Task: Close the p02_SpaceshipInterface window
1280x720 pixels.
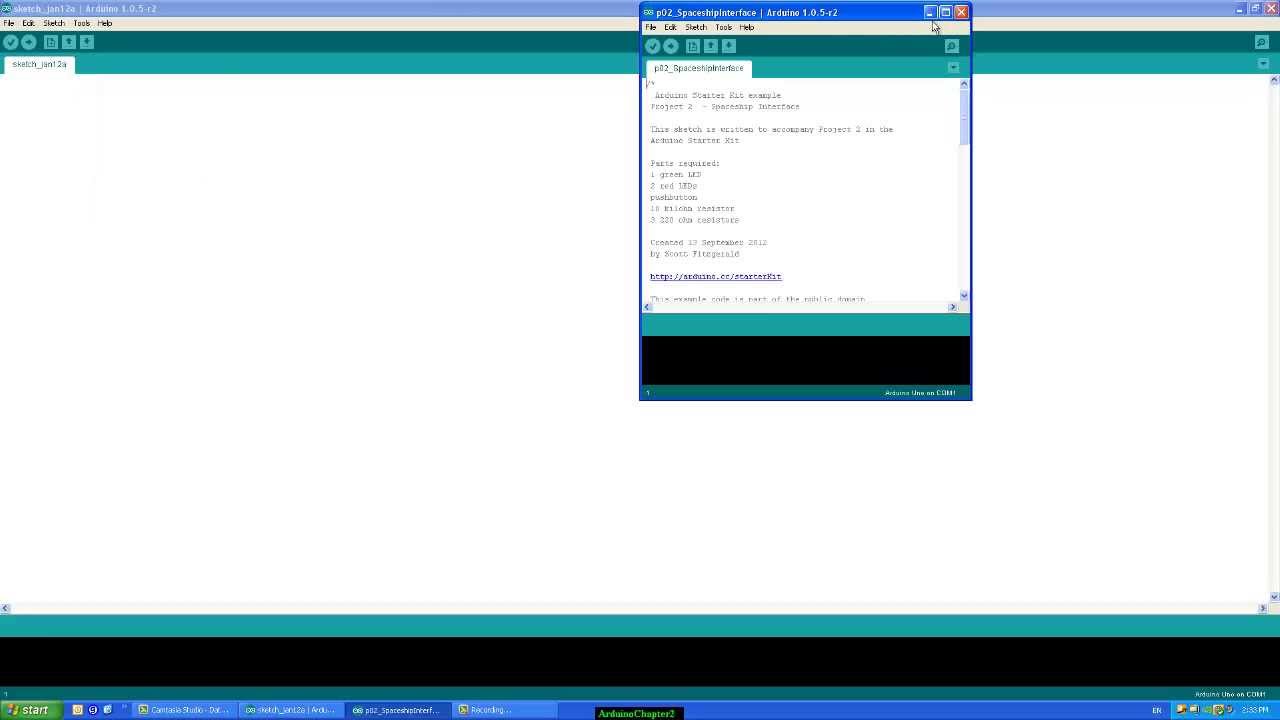Action: point(961,12)
